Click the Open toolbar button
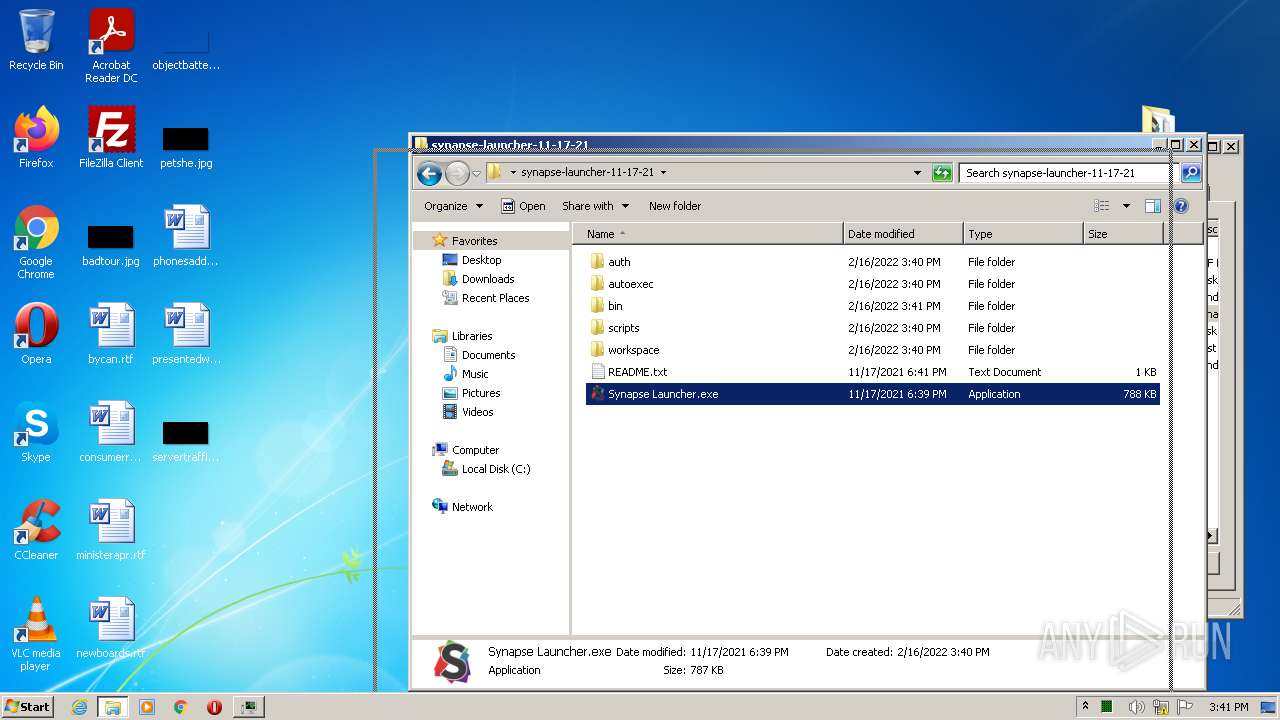This screenshot has width=1280, height=720. [523, 206]
